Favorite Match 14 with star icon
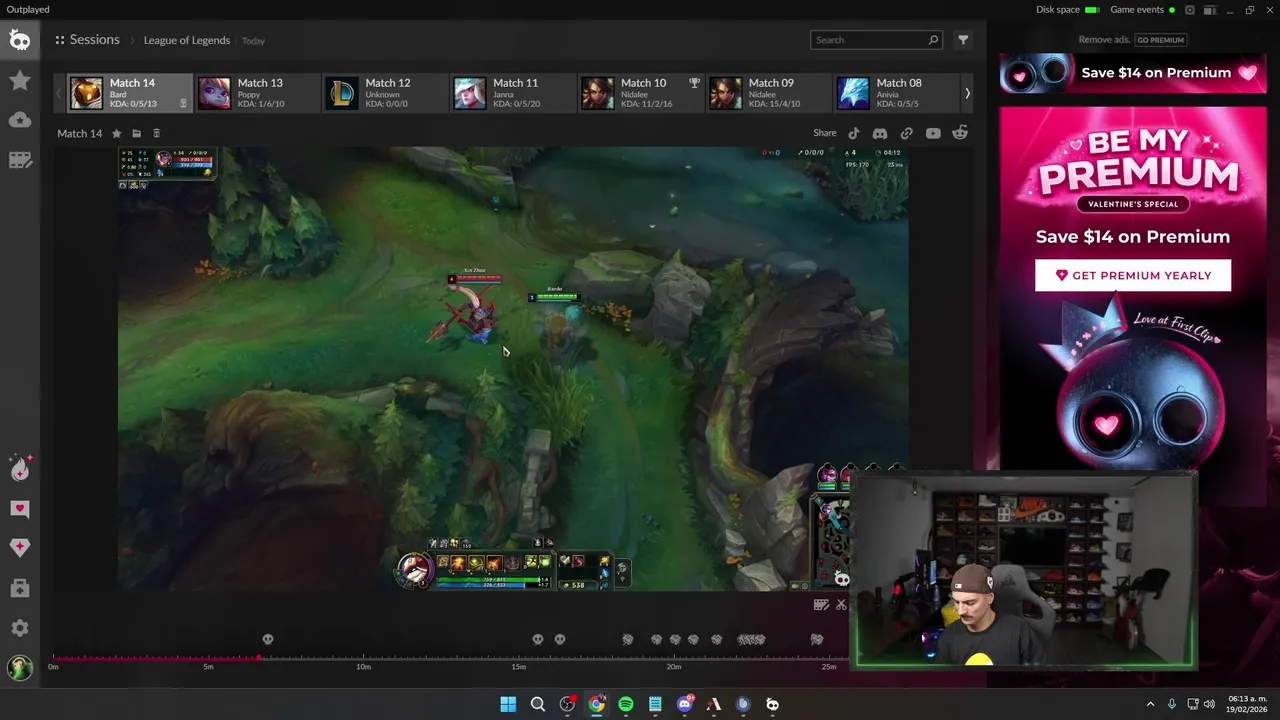1280x720 pixels. click(116, 133)
